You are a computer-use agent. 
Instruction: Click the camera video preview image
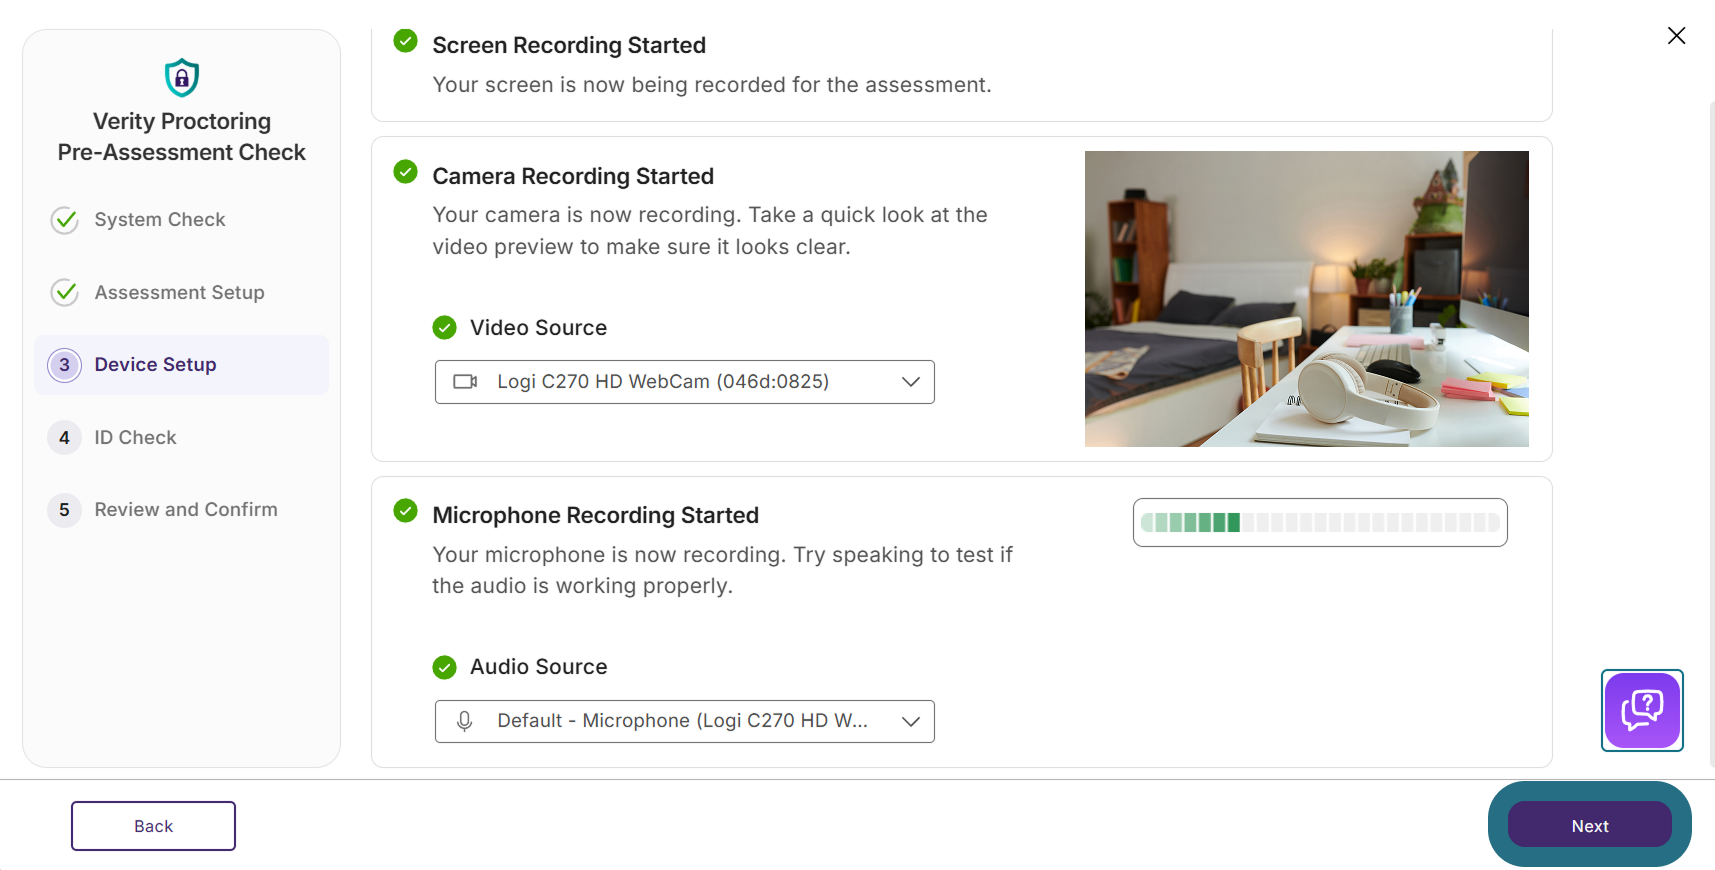1307,299
